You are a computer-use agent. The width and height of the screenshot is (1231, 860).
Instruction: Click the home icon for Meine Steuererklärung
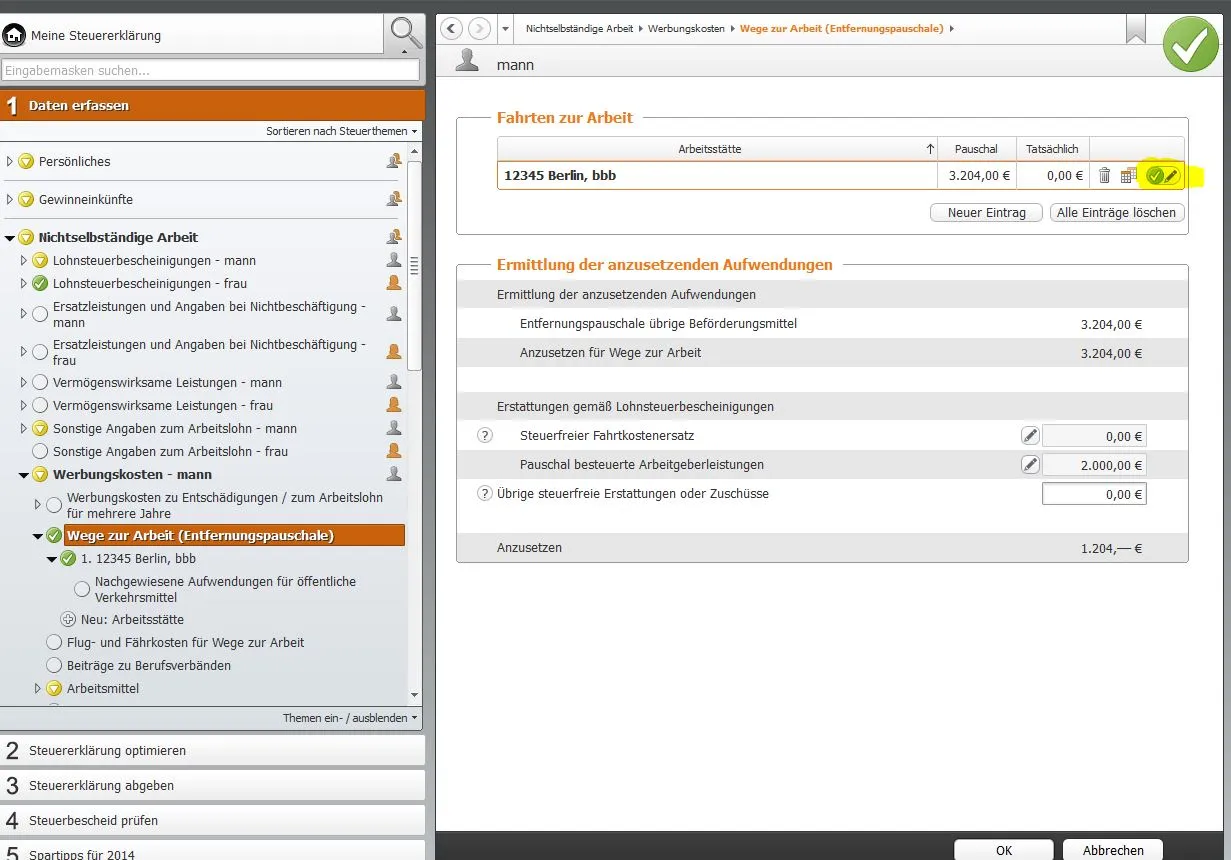(15, 35)
